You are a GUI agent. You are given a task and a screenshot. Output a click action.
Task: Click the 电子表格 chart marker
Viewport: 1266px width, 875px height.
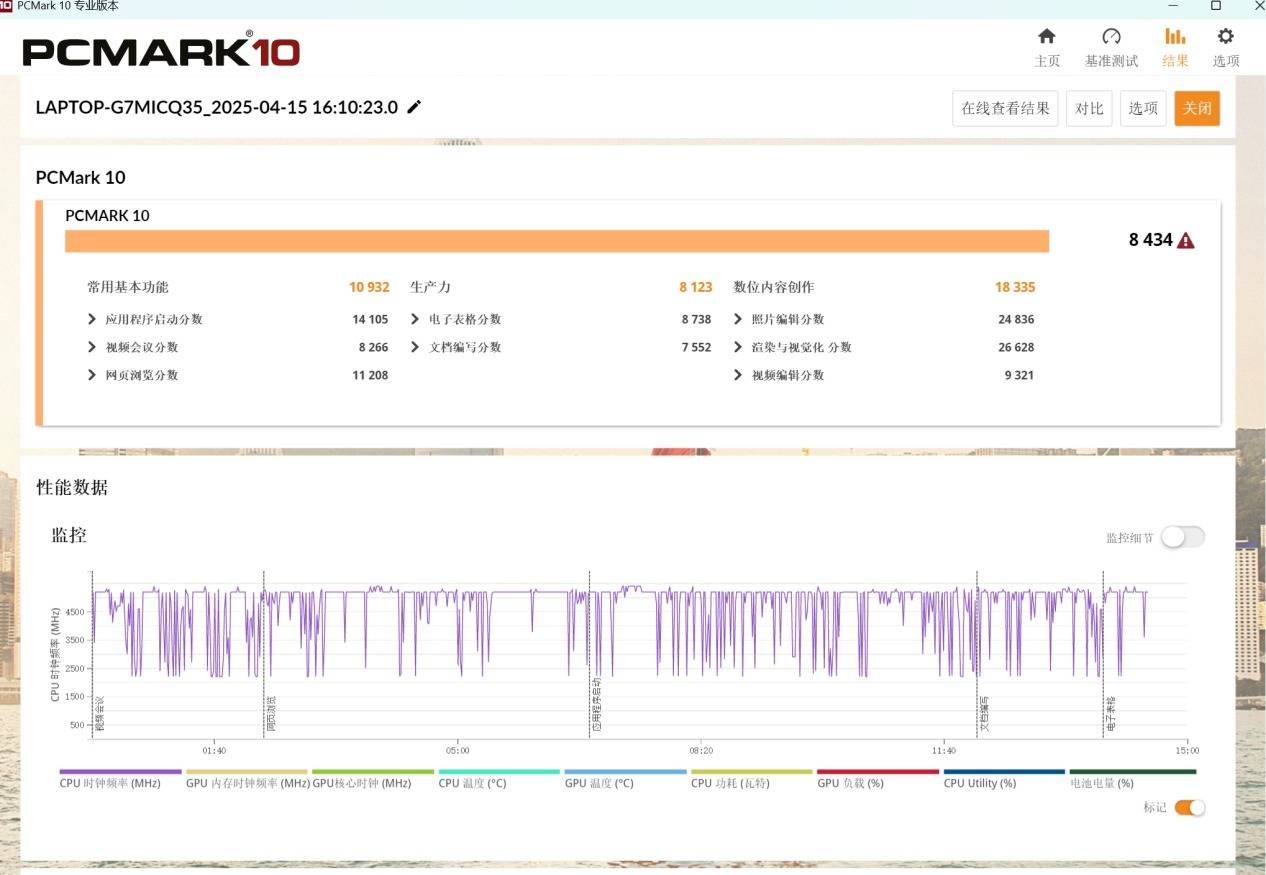[1110, 714]
